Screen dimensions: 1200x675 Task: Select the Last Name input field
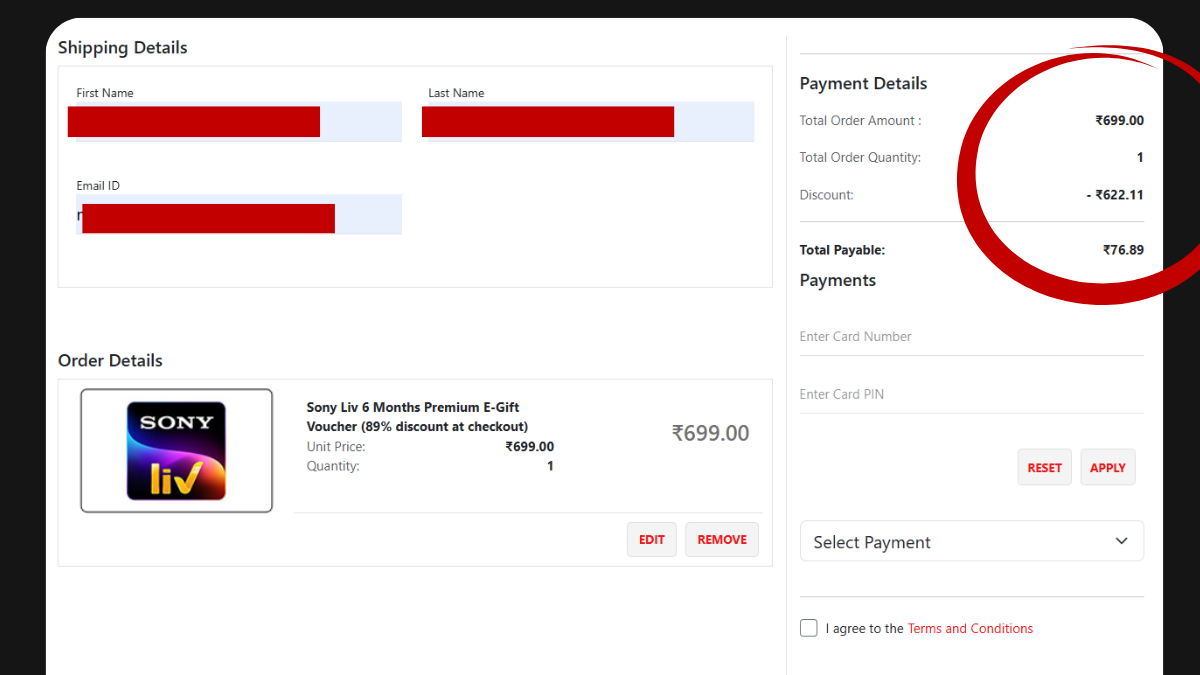point(588,121)
